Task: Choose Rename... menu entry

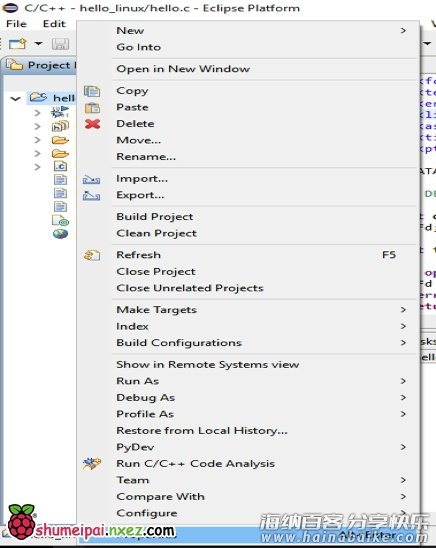Action: tap(248, 157)
